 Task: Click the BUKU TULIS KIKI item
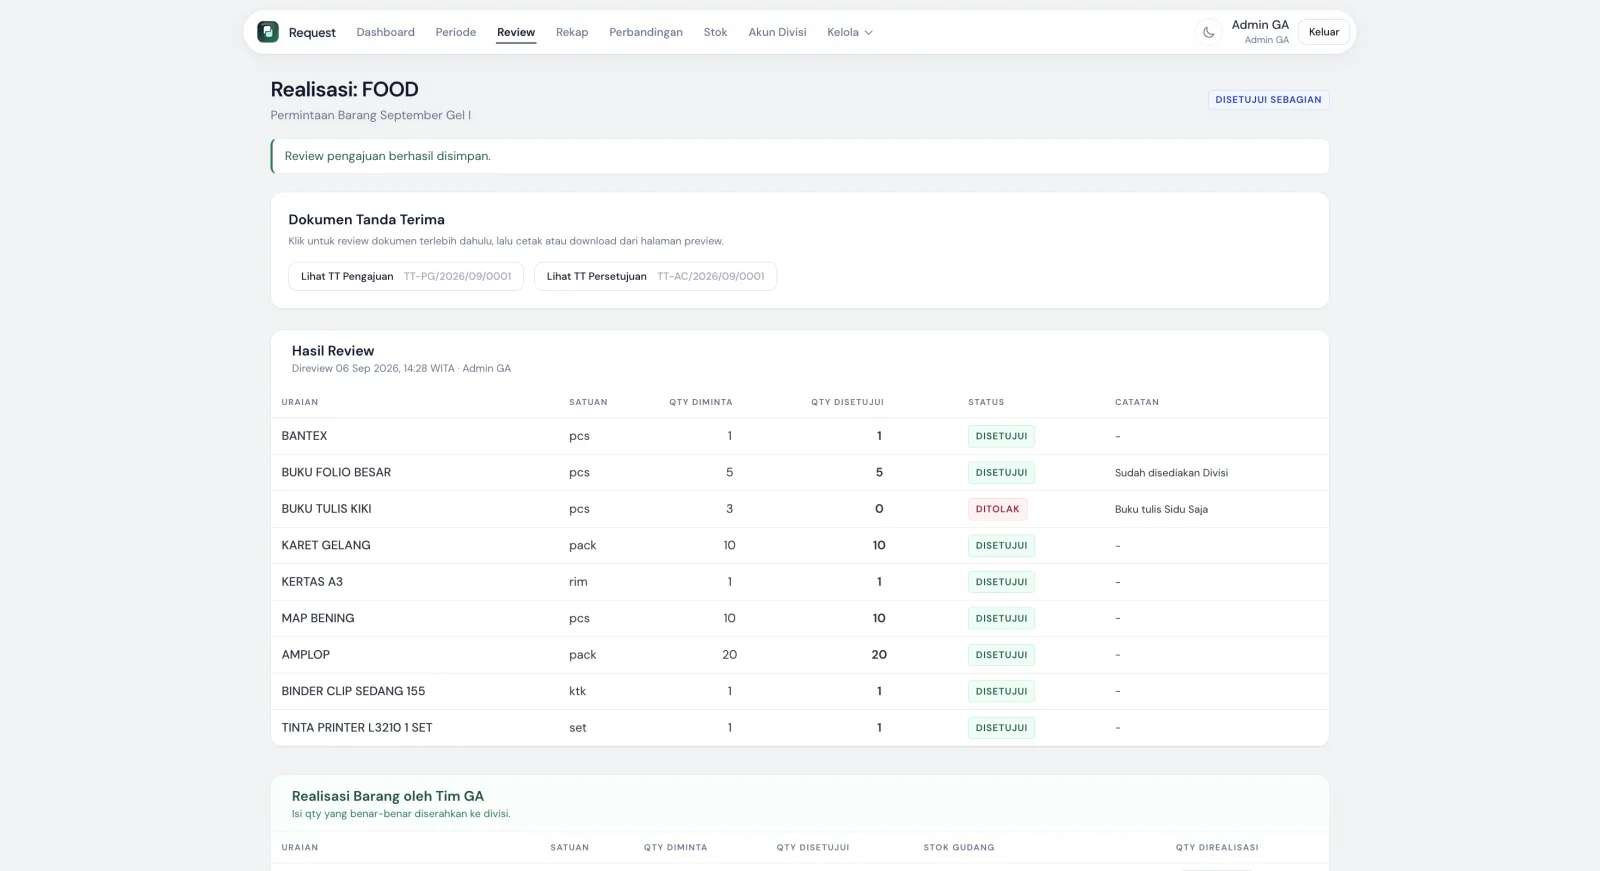(x=326, y=509)
